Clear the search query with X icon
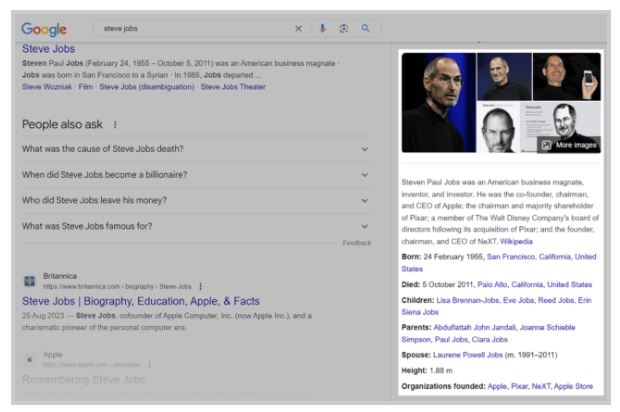 [x=299, y=28]
